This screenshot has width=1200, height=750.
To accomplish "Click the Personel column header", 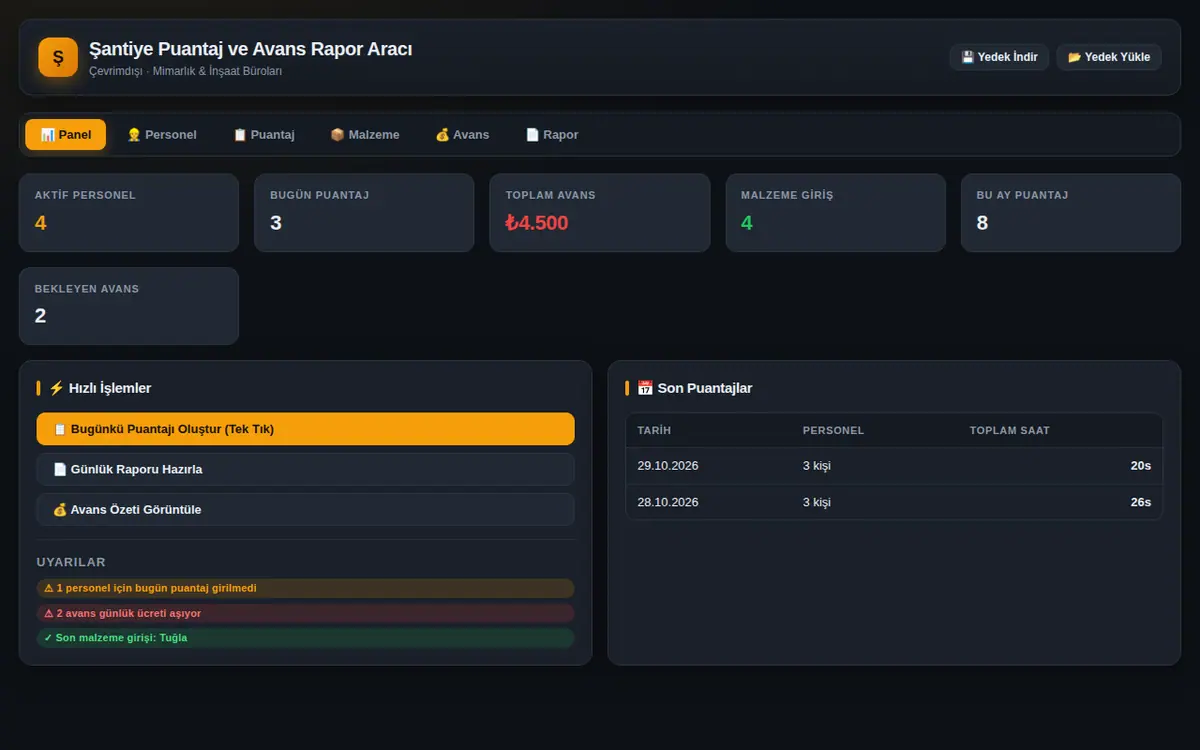I will [833, 431].
